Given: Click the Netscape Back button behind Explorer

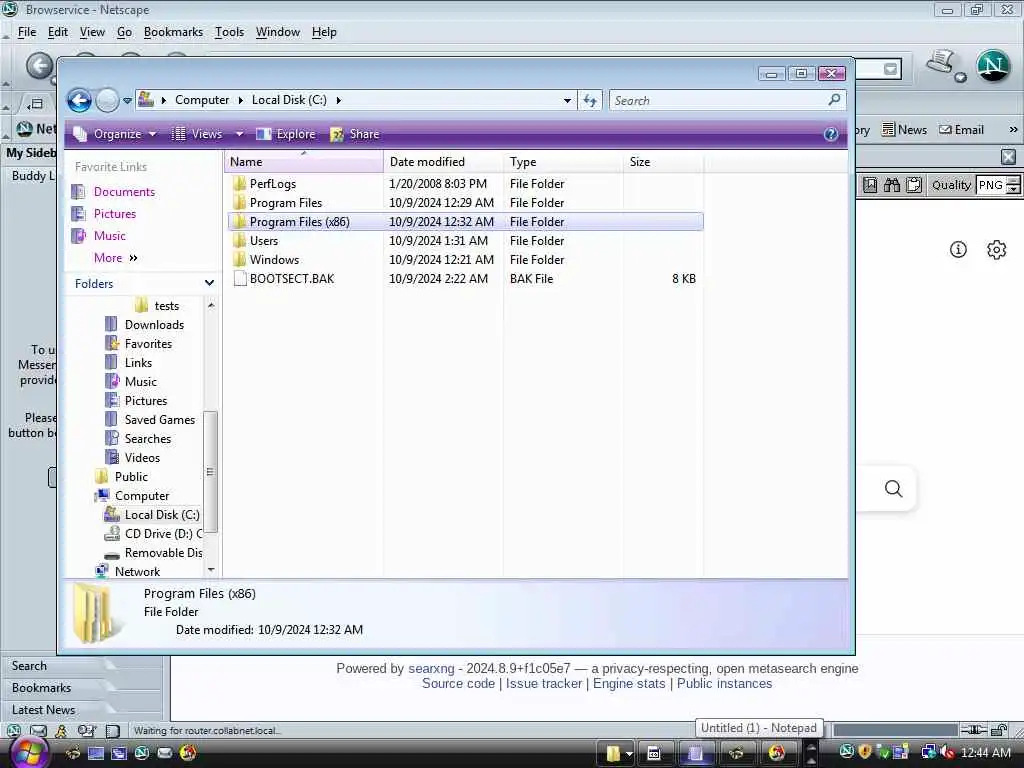Looking at the screenshot, I should 39,66.
